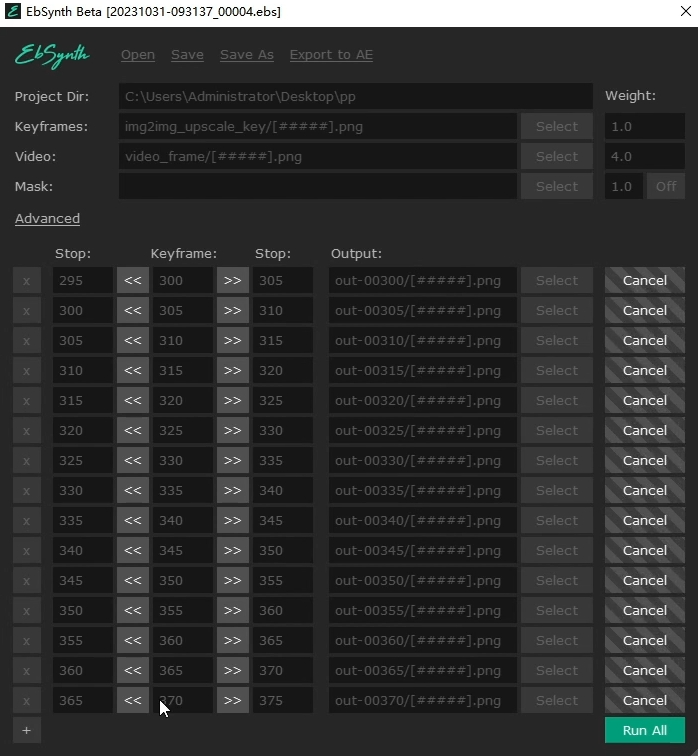Viewport: 698px width, 756px height.
Task: Click Select for output out-00320
Action: (557, 401)
